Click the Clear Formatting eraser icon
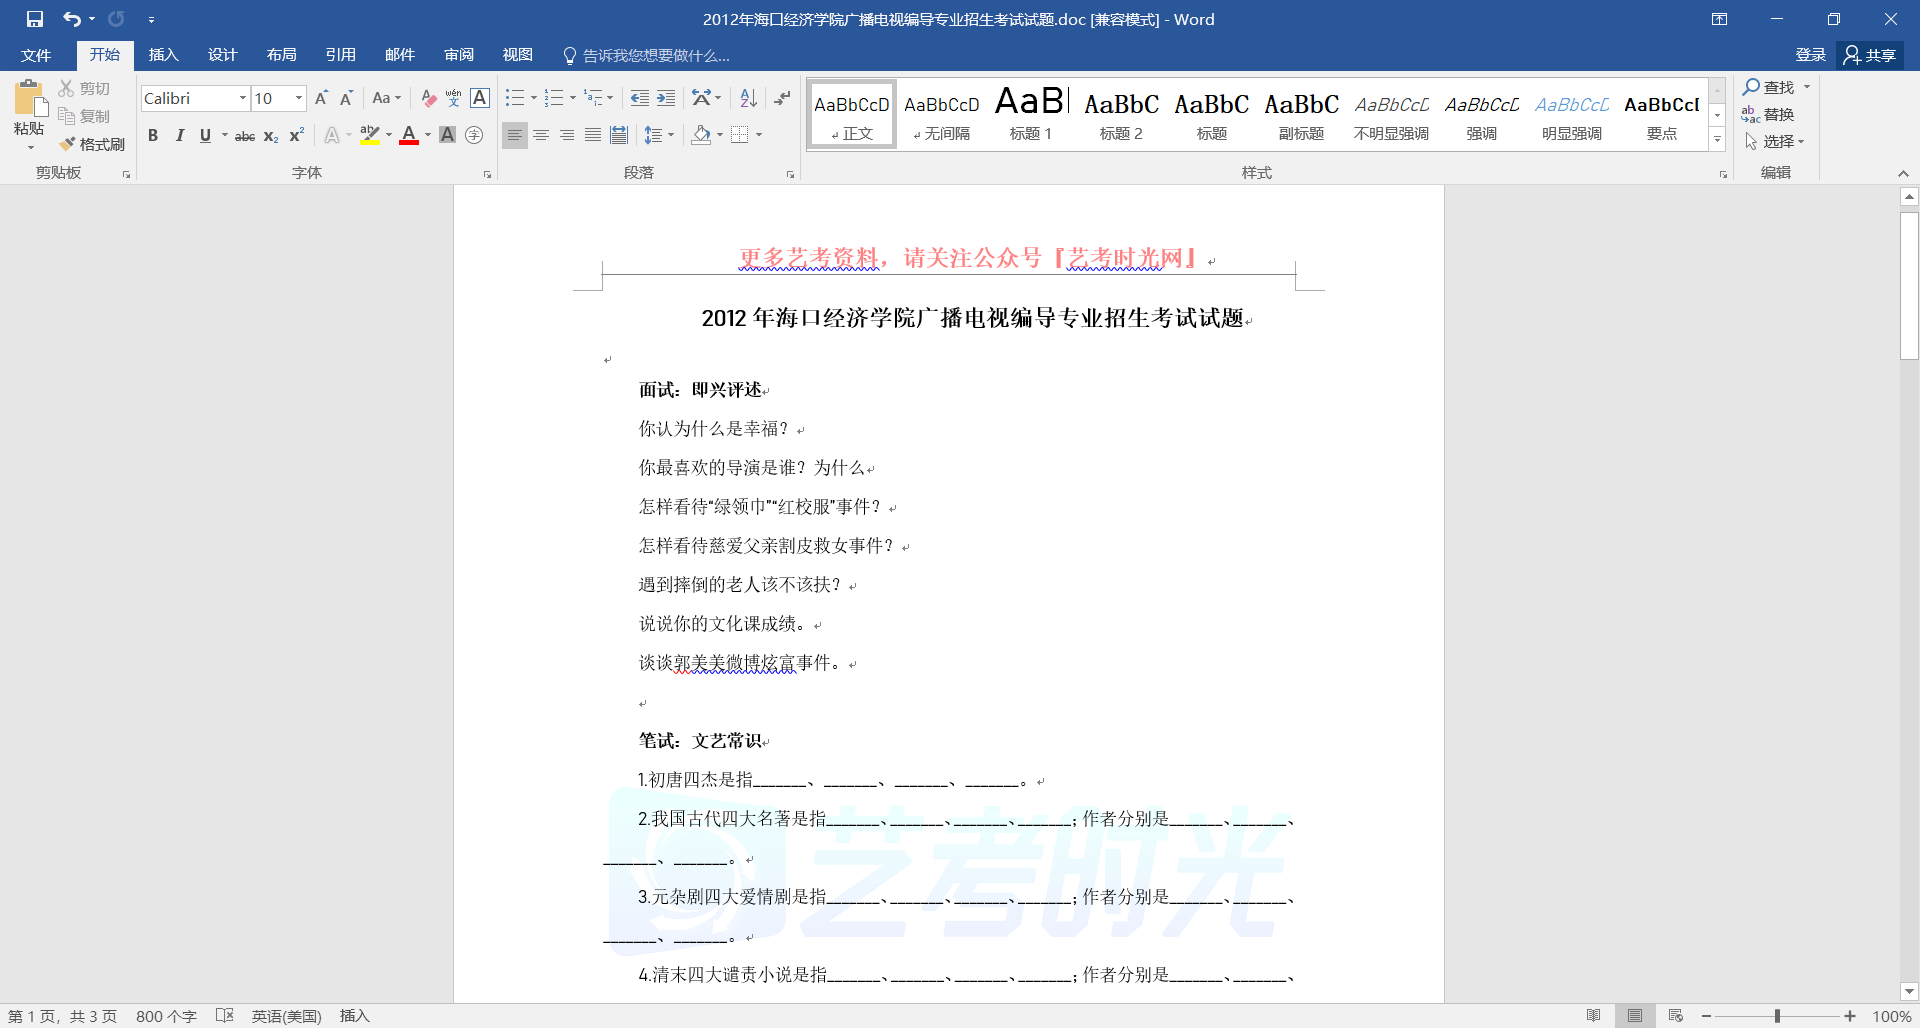Screen dimensions: 1920x1028 click(x=428, y=98)
